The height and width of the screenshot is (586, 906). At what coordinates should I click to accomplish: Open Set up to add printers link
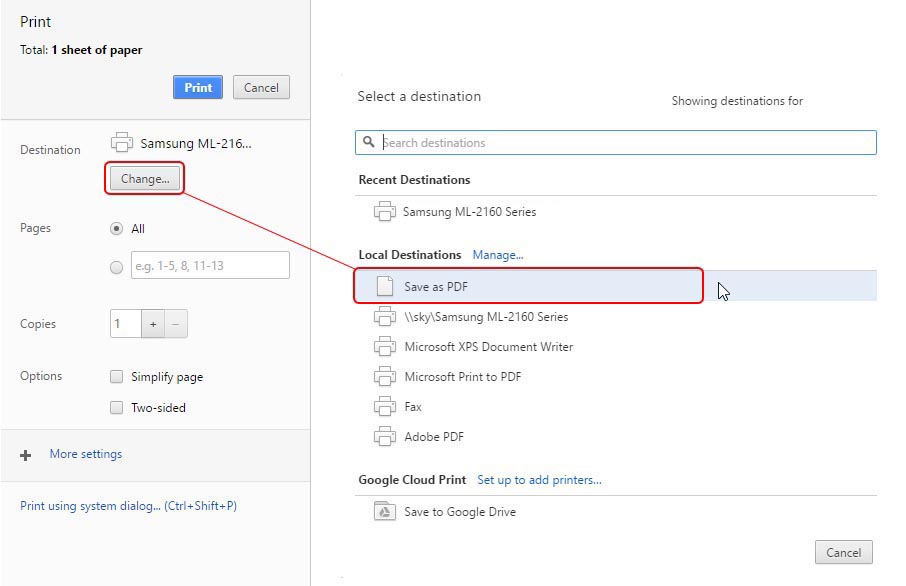(x=539, y=480)
